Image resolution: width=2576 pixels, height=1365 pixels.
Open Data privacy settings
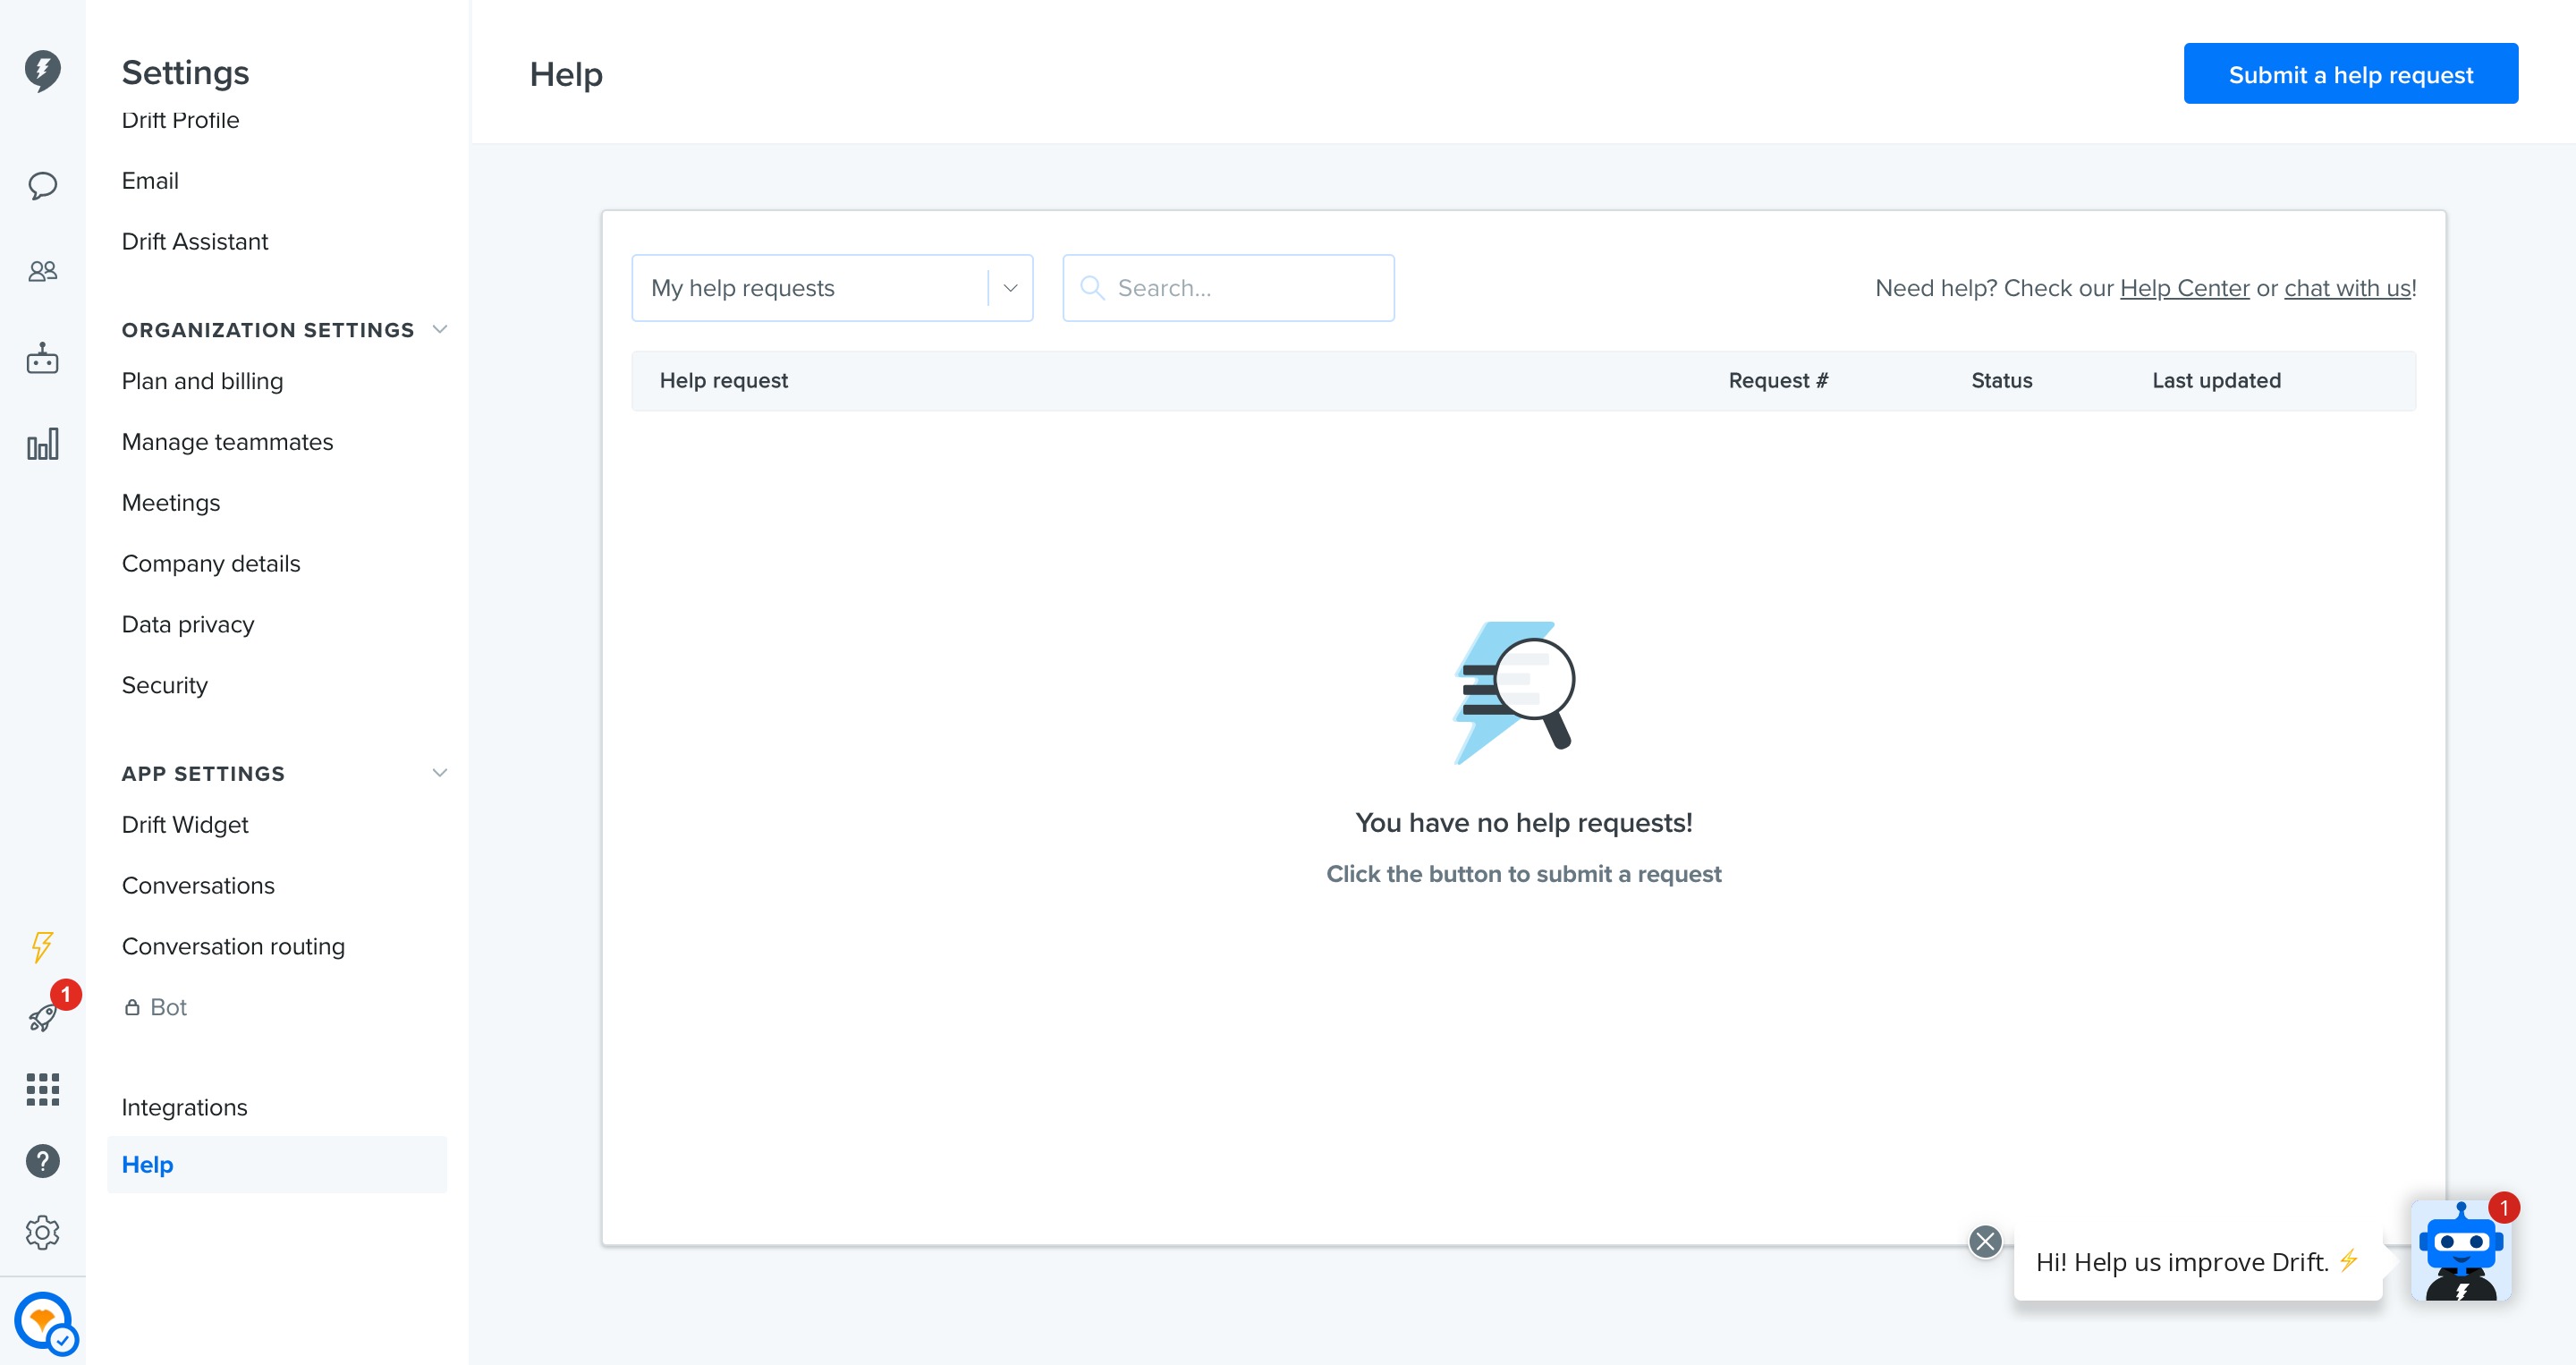[x=188, y=625]
